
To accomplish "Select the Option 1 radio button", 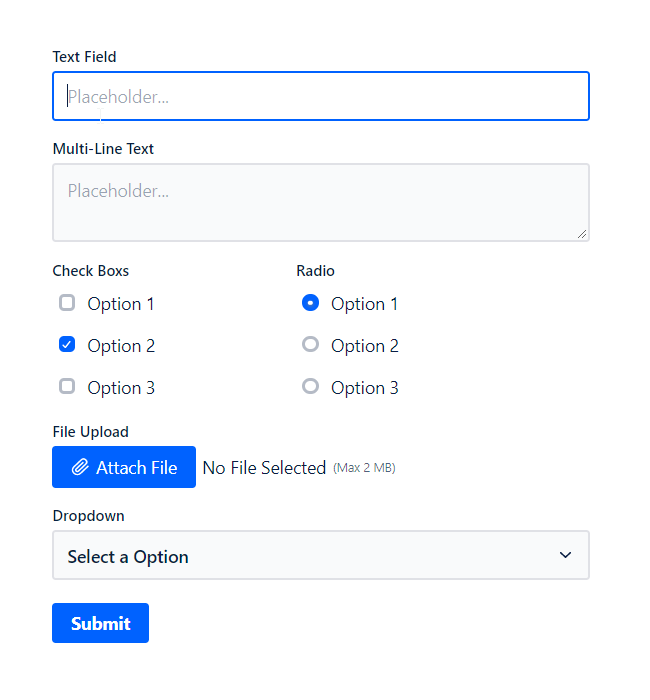I will pos(310,303).
